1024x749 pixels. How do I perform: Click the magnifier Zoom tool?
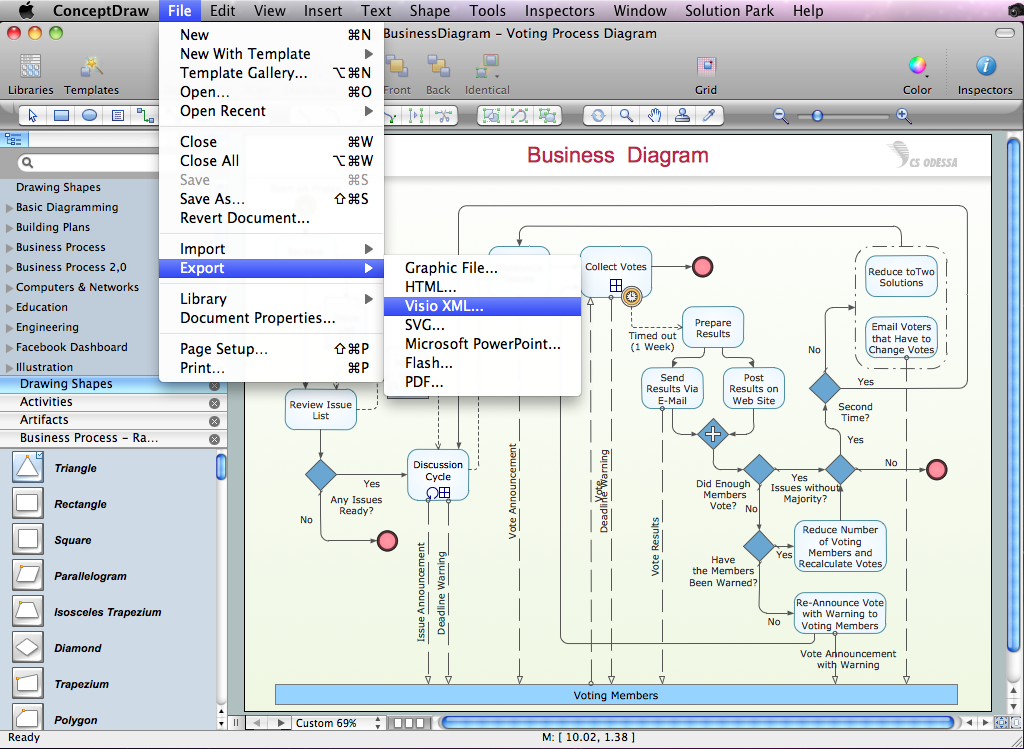click(626, 116)
